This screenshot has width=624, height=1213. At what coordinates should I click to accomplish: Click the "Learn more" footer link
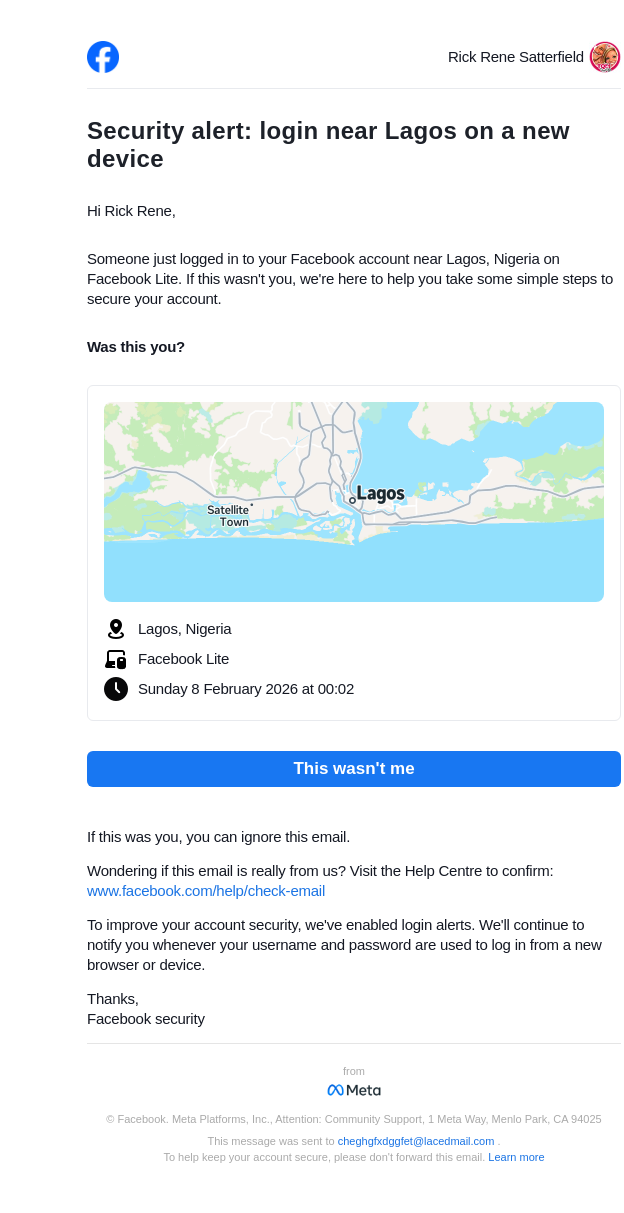click(x=516, y=1157)
